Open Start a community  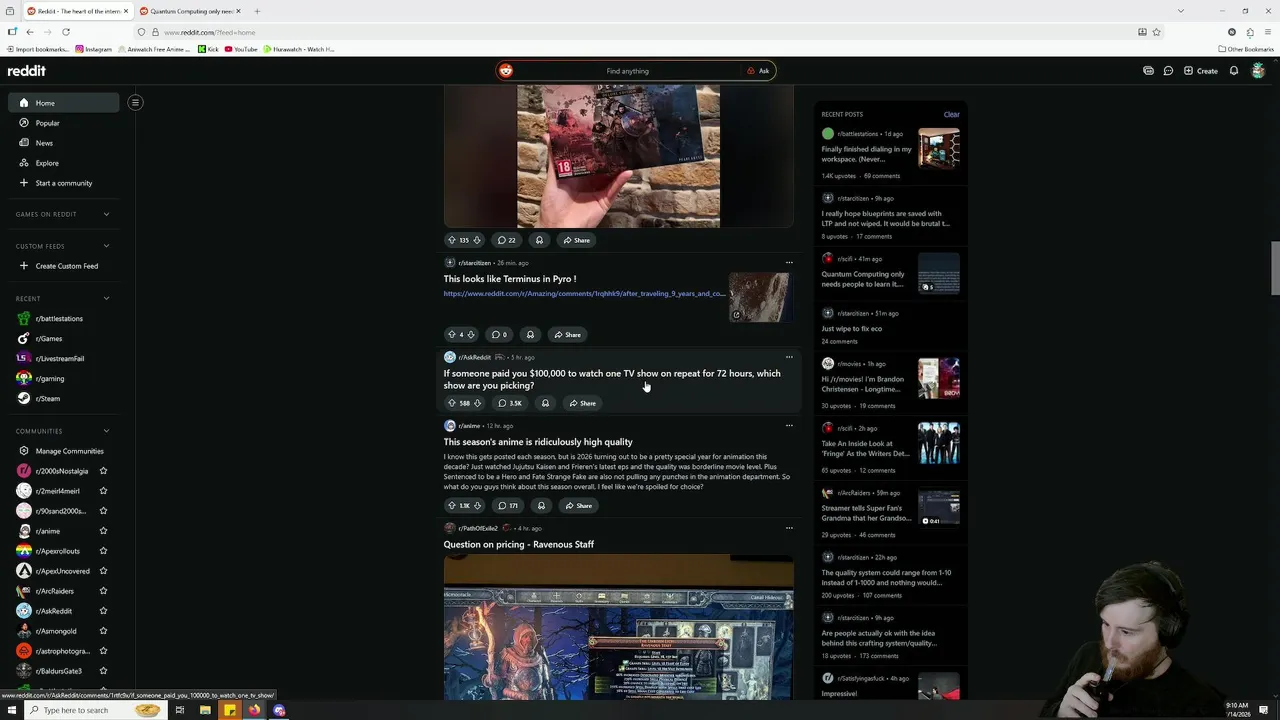[64, 183]
